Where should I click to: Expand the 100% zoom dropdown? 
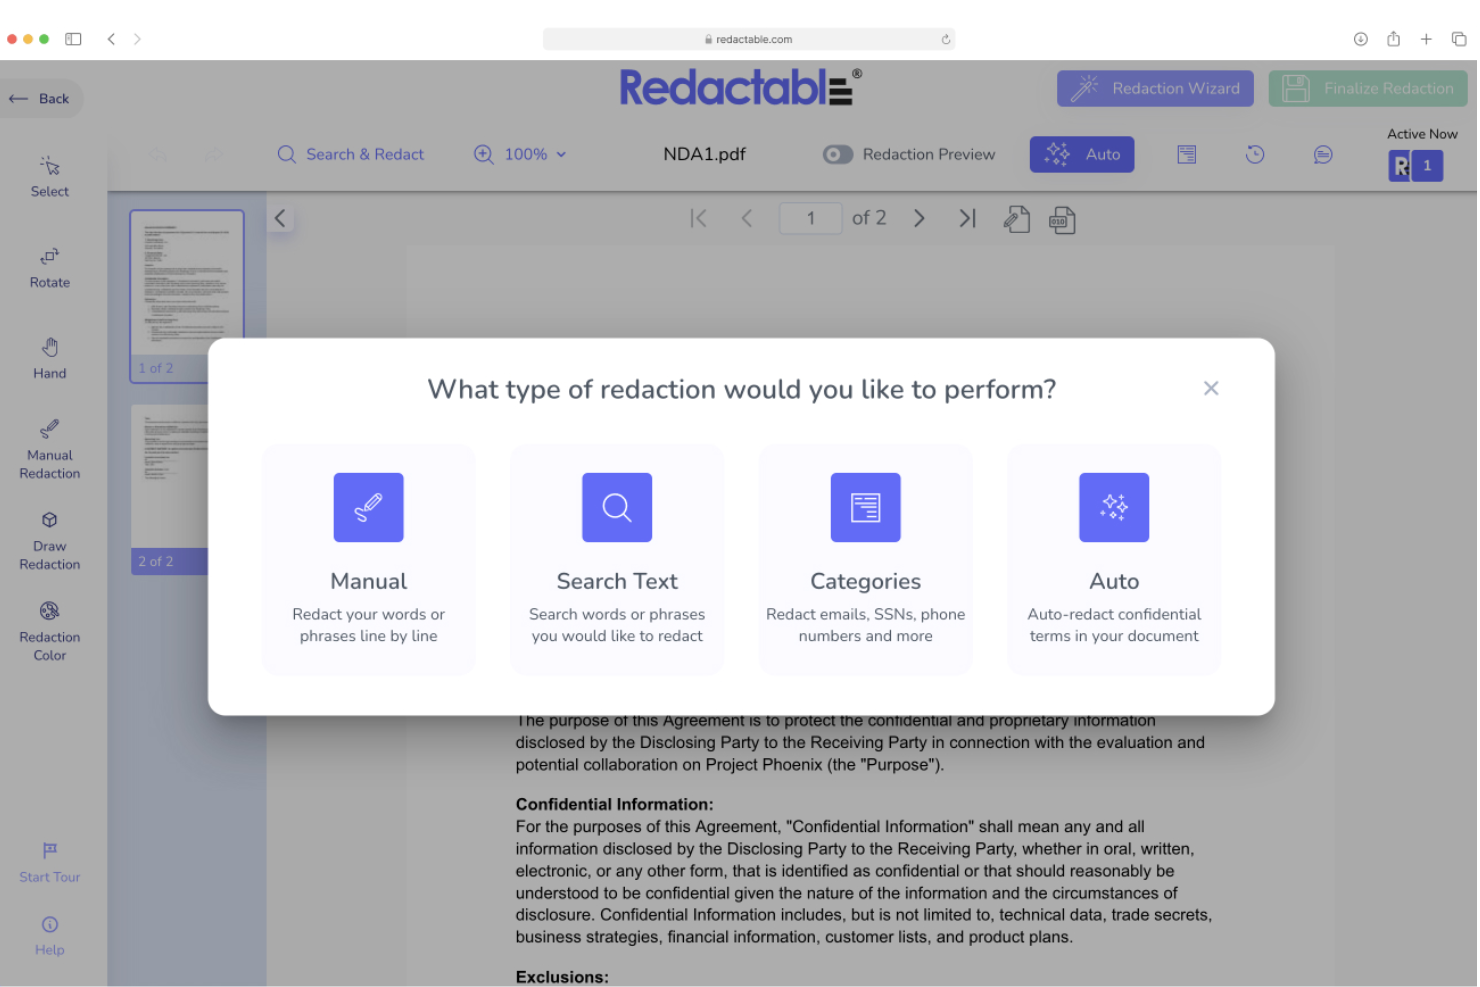[x=536, y=154]
